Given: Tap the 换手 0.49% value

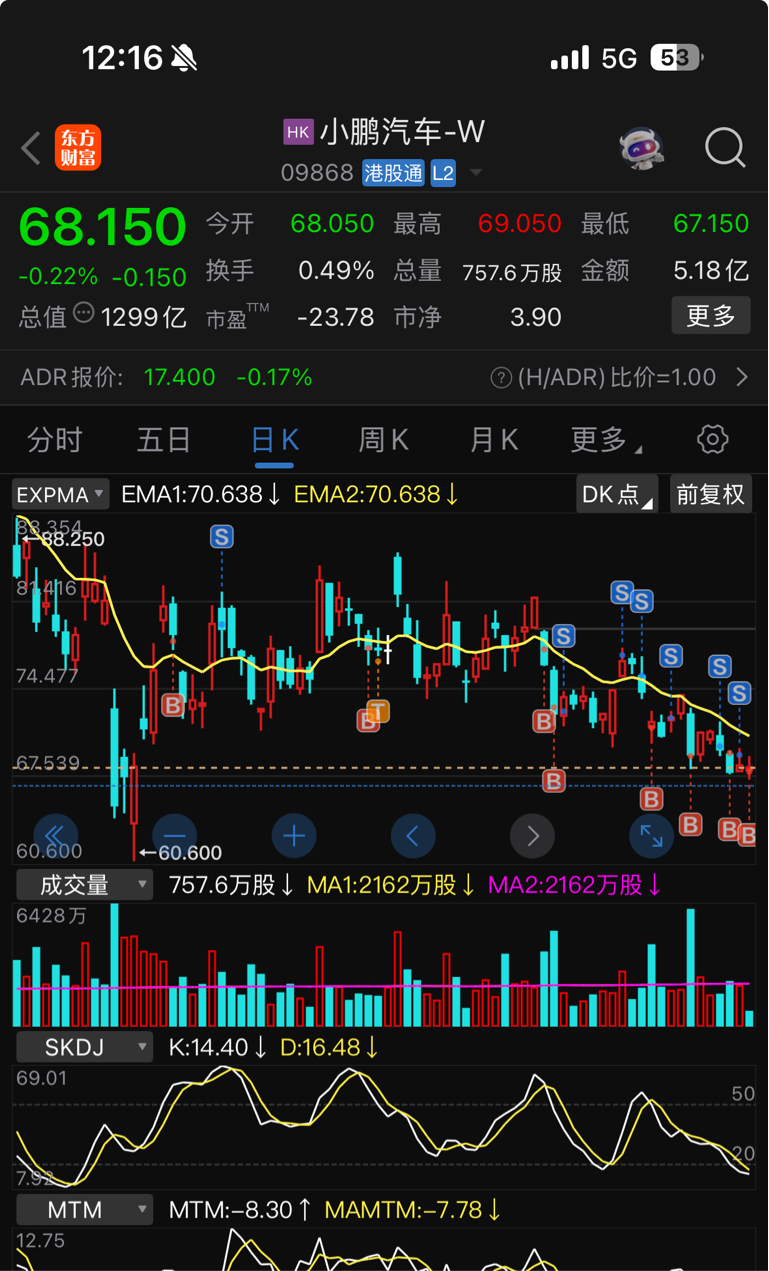Looking at the screenshot, I should pos(336,270).
